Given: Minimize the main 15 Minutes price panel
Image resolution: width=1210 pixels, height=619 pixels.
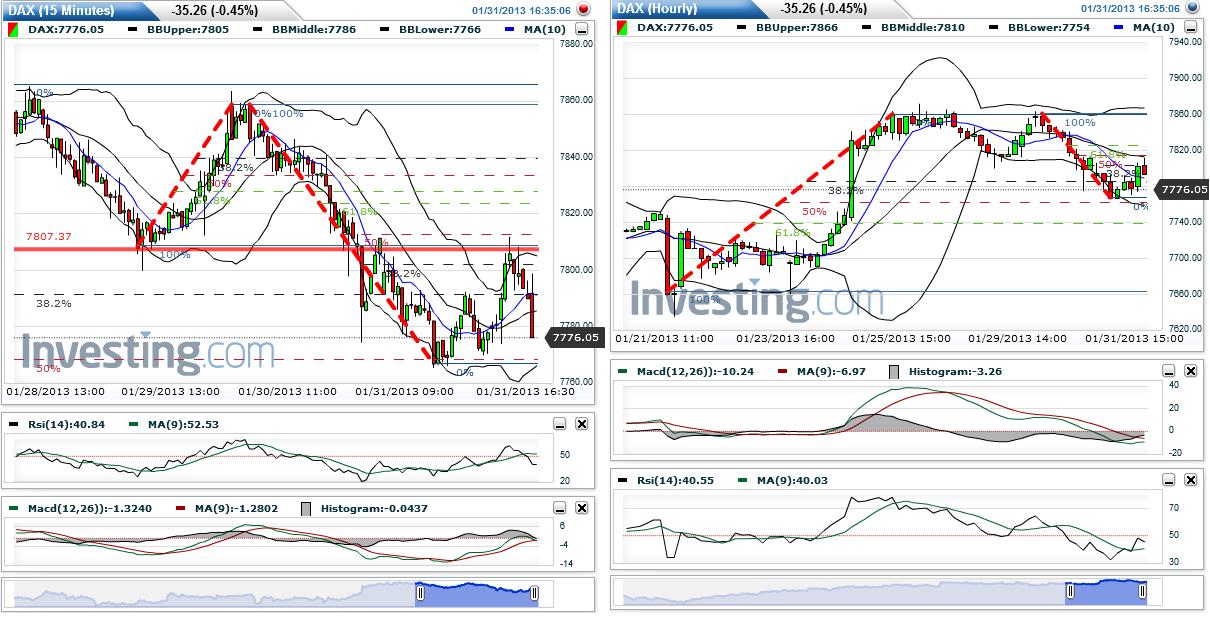Looking at the screenshot, I should [582, 30].
